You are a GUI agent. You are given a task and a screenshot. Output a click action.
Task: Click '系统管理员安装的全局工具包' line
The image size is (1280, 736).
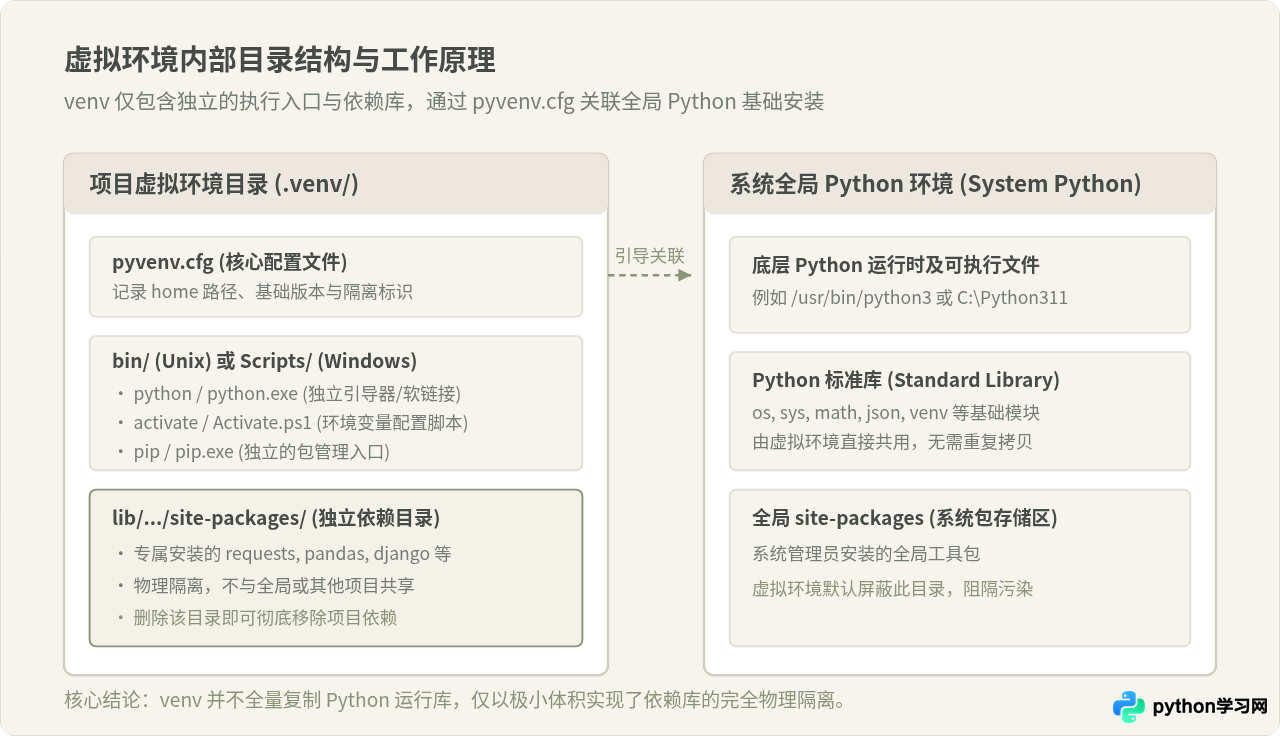866,553
